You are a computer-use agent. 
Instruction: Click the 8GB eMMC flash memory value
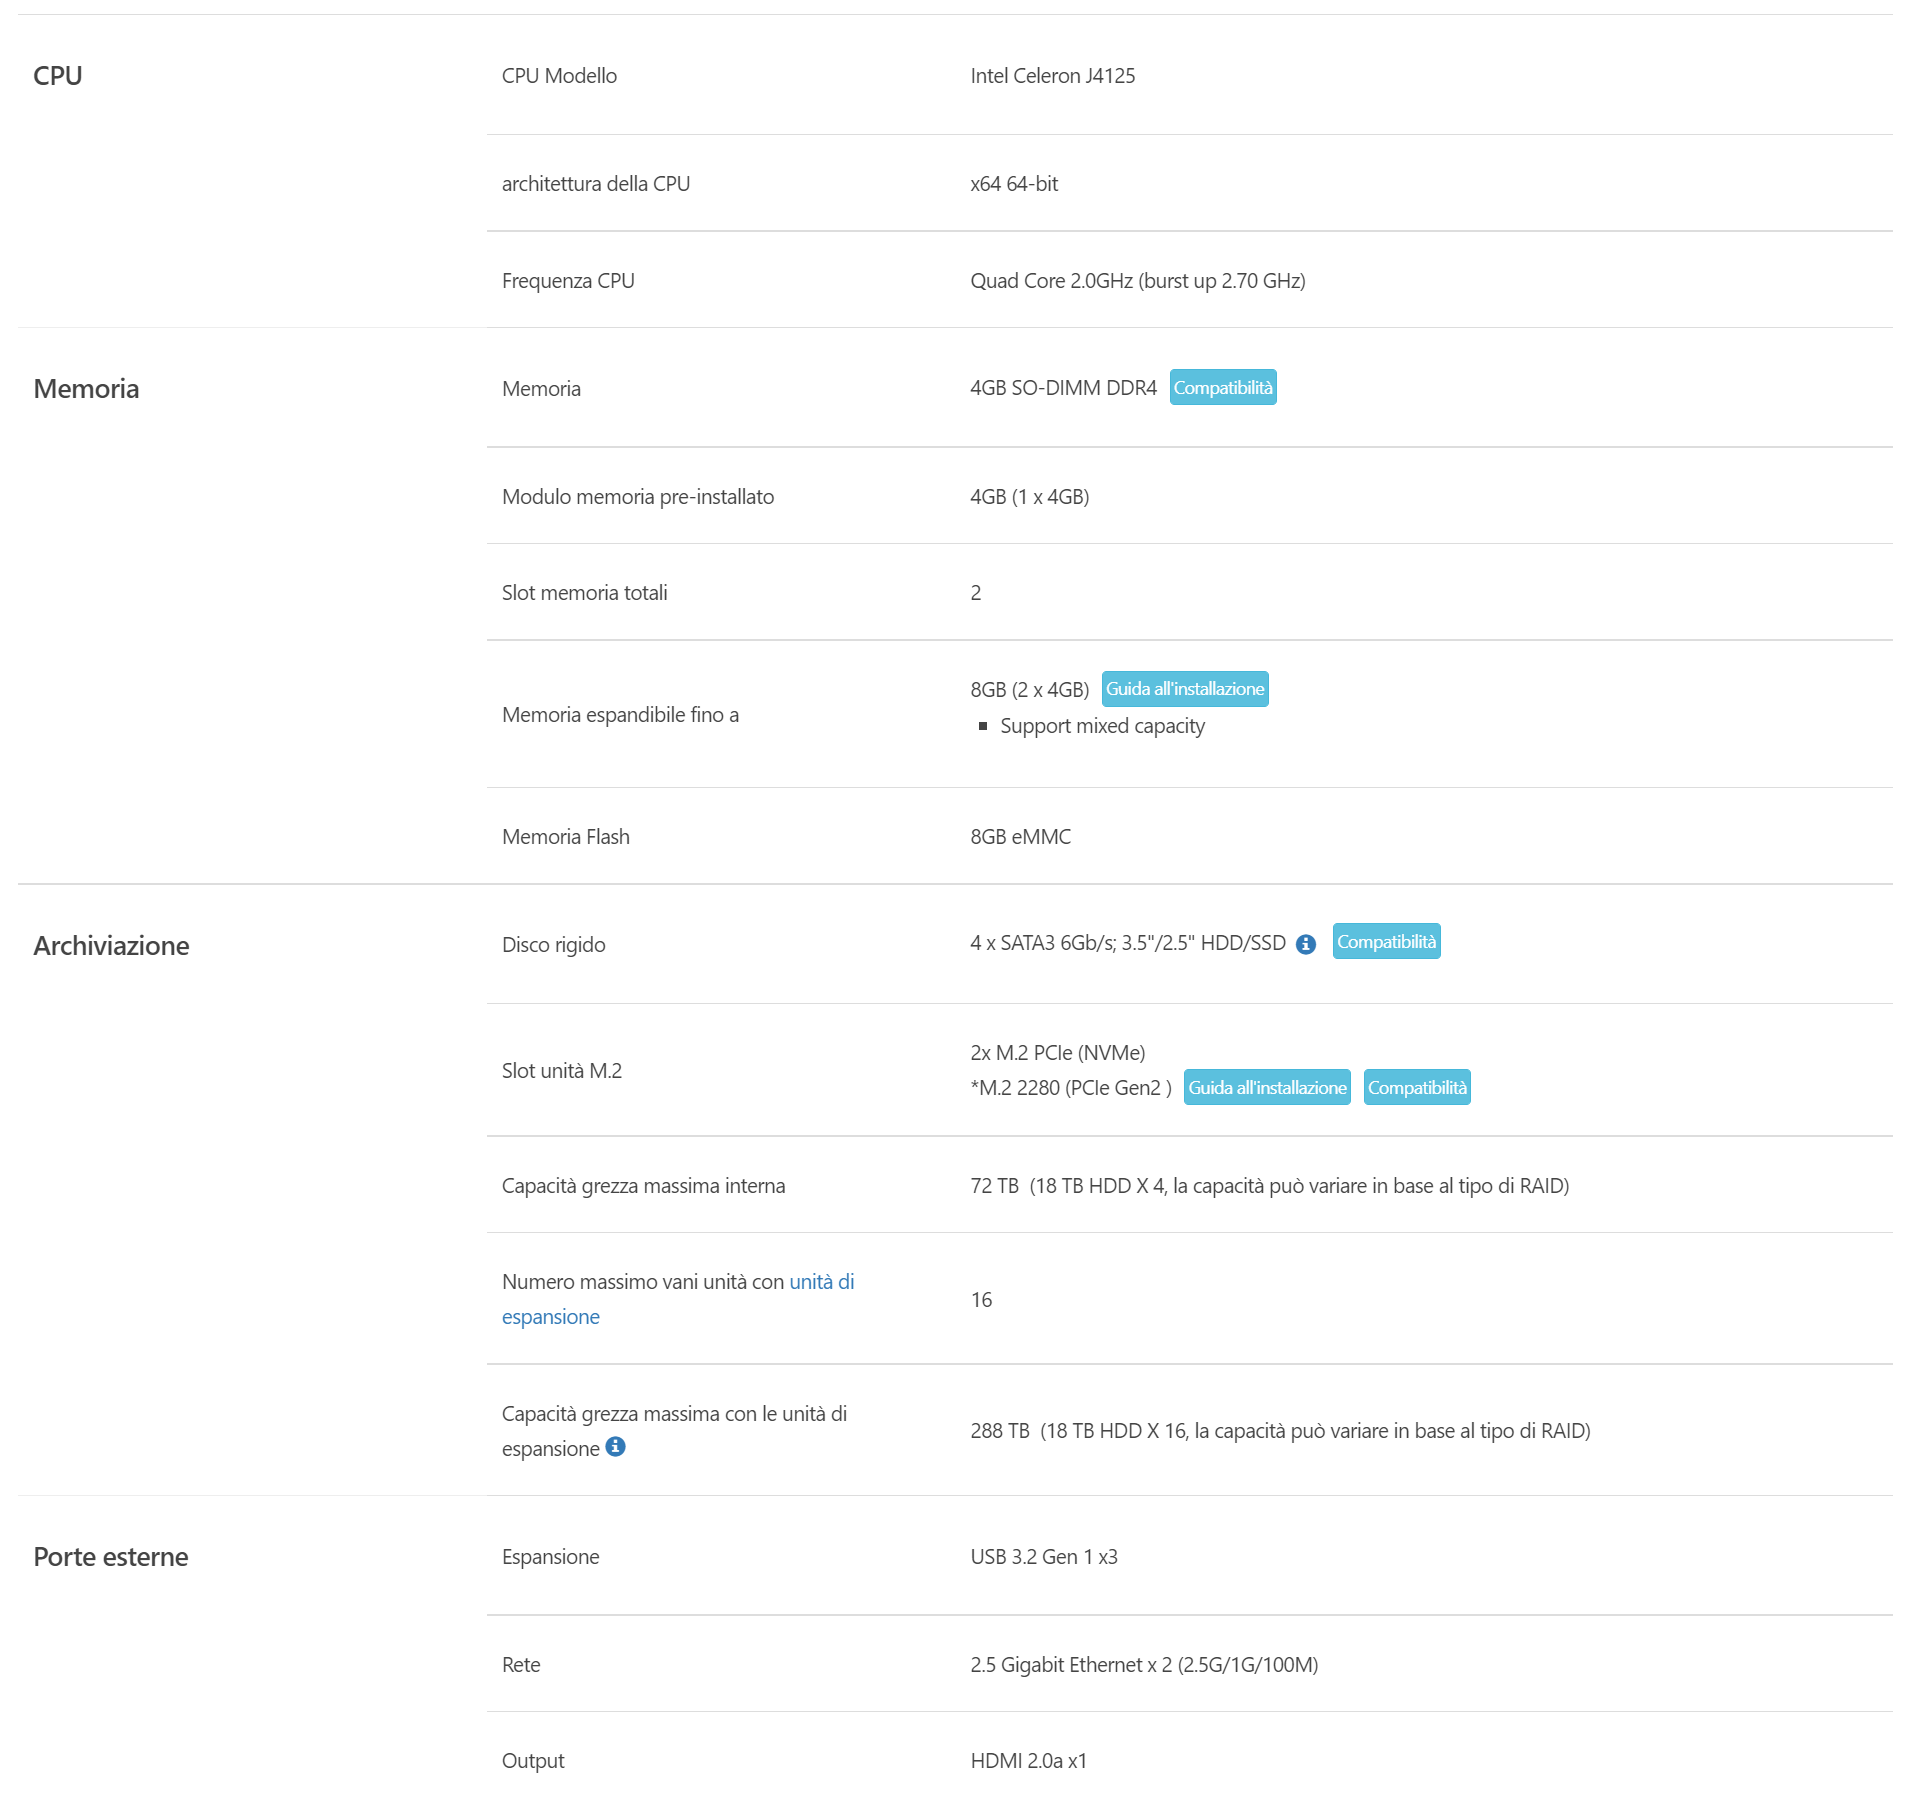coord(1020,837)
